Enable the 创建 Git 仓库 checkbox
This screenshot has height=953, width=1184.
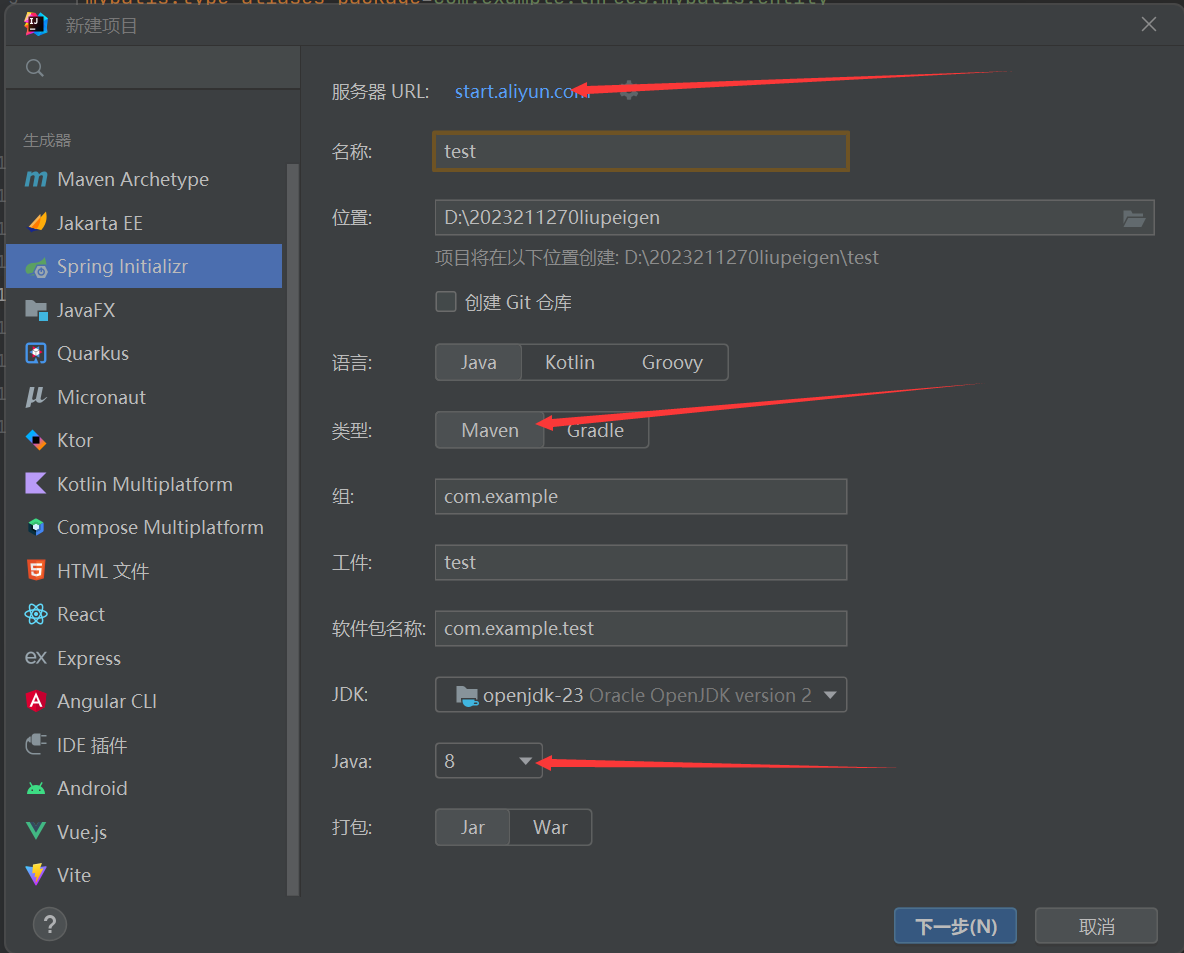[446, 302]
